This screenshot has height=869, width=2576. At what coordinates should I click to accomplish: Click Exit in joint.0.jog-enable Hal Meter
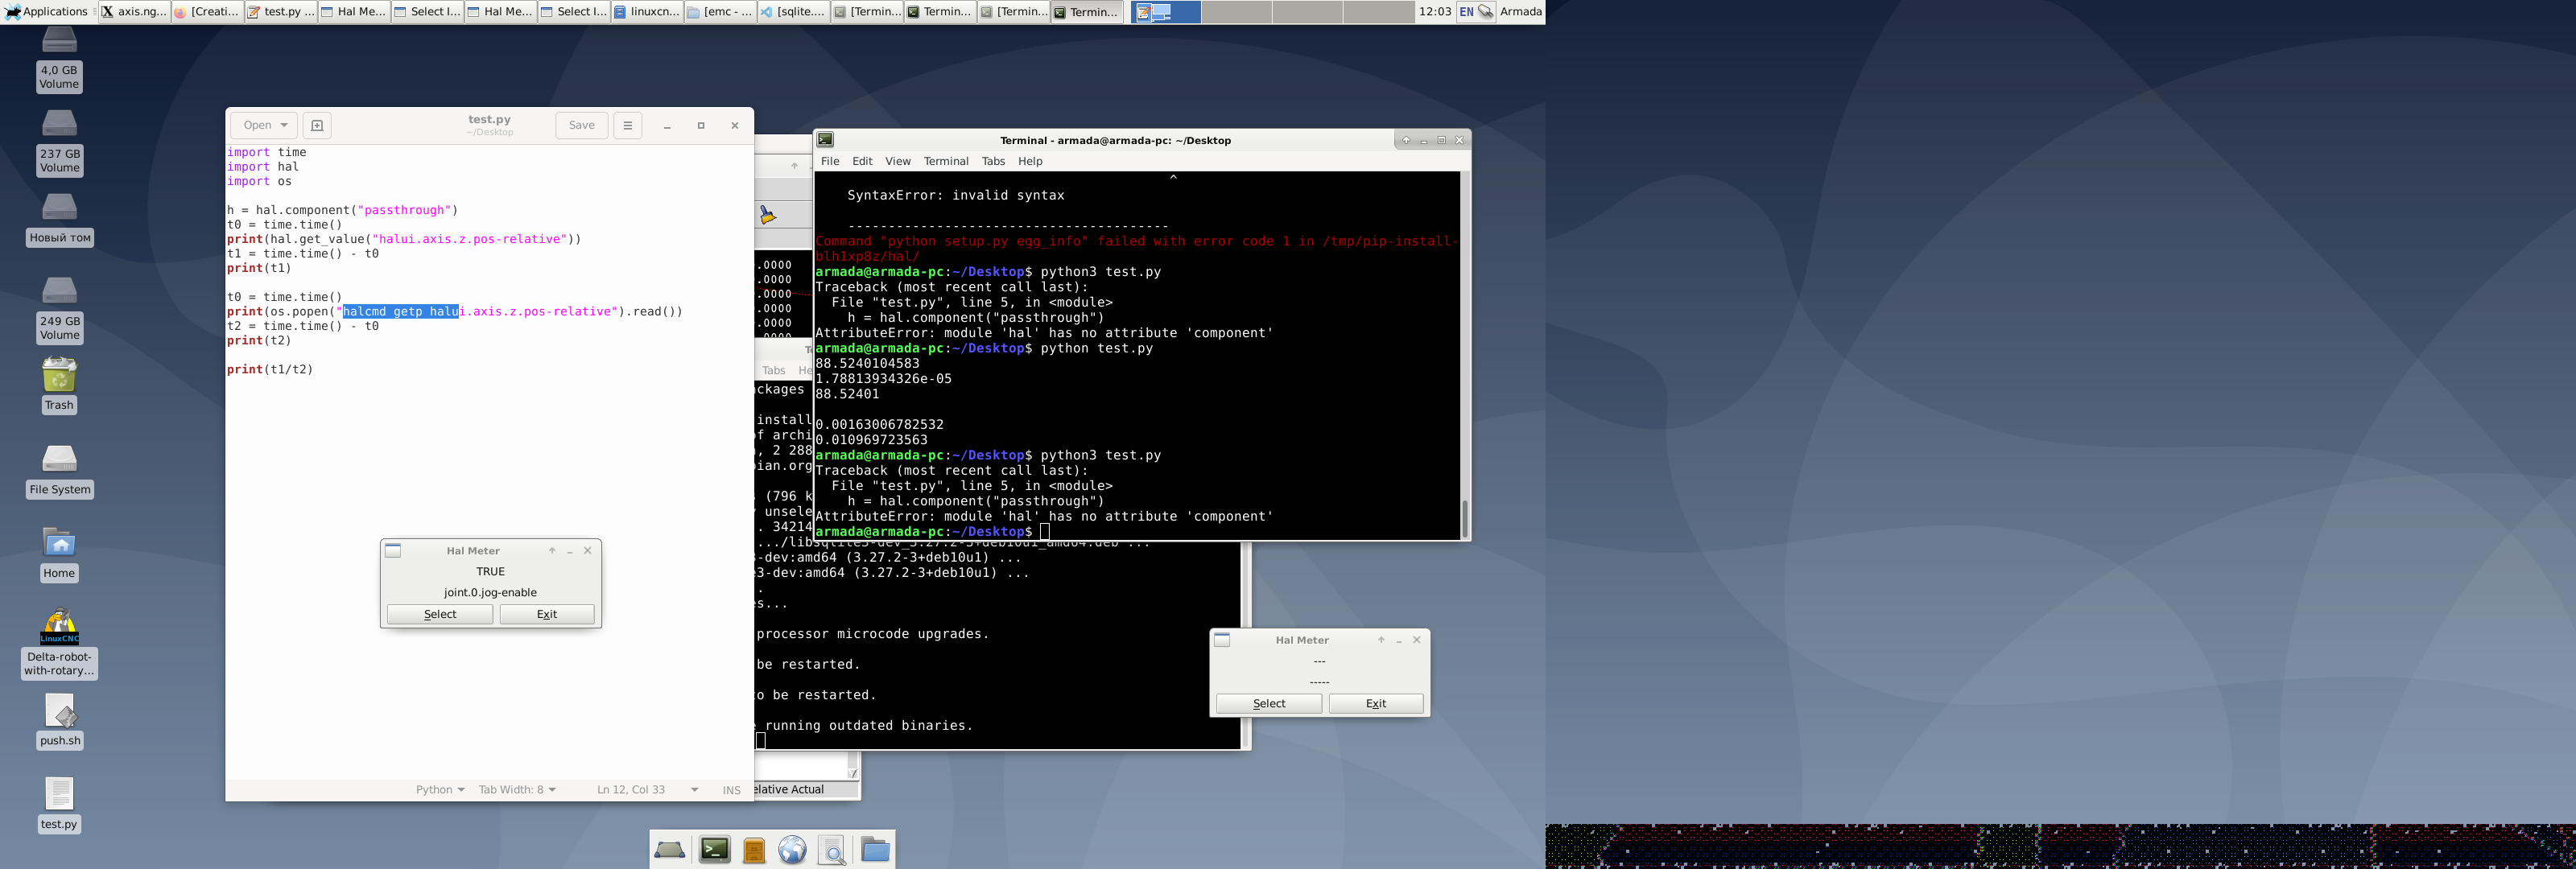point(547,614)
